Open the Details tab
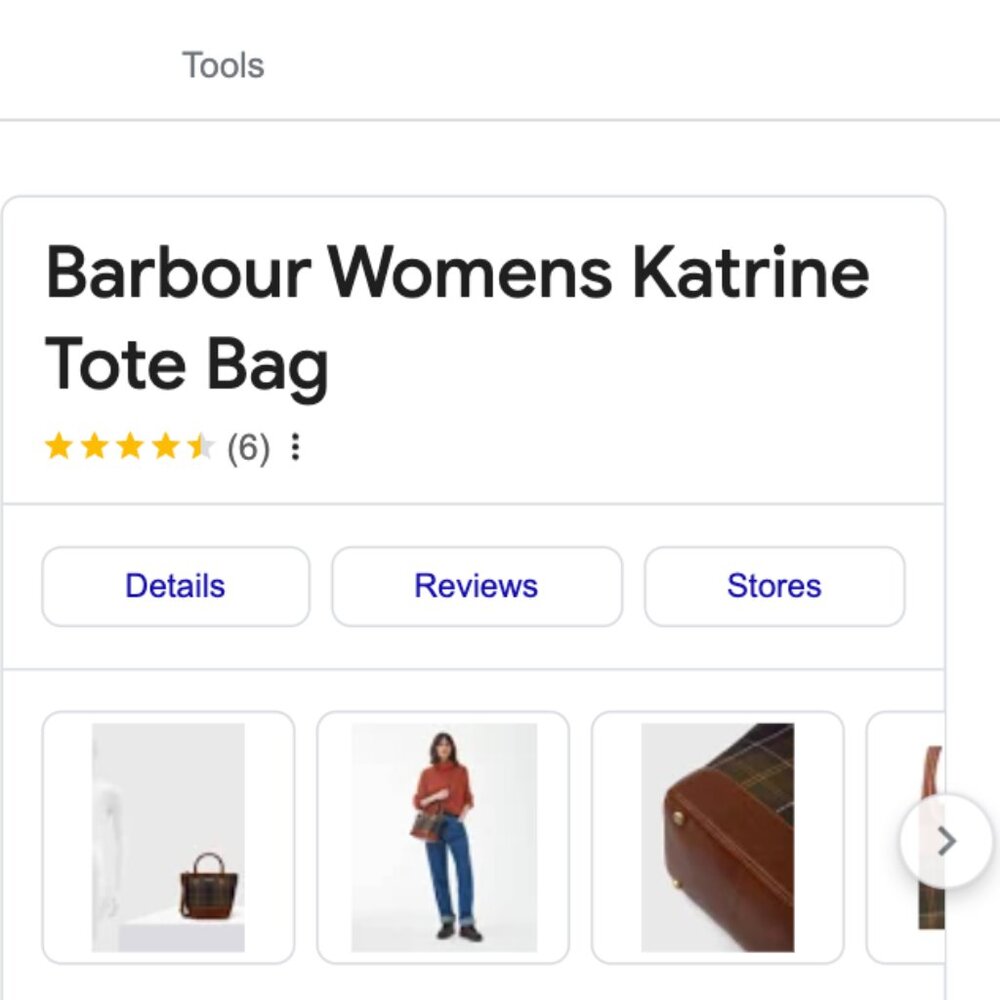Screen dimensions: 1000x1000 click(175, 586)
